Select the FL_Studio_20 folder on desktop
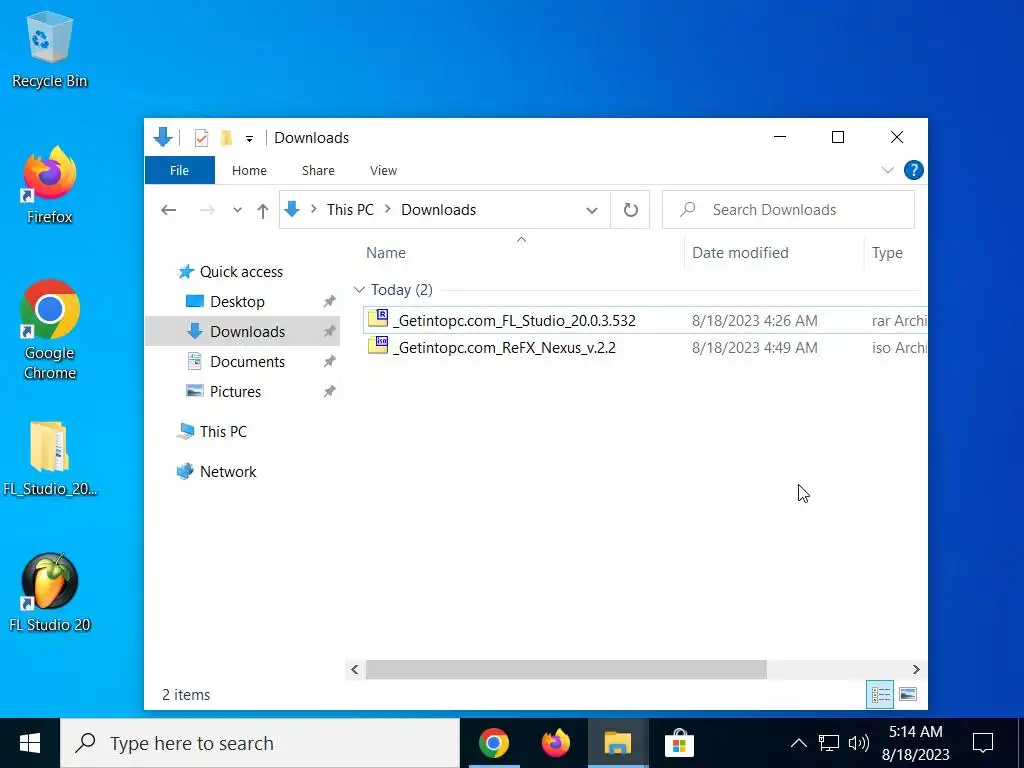1024x768 pixels. pyautogui.click(x=50, y=459)
